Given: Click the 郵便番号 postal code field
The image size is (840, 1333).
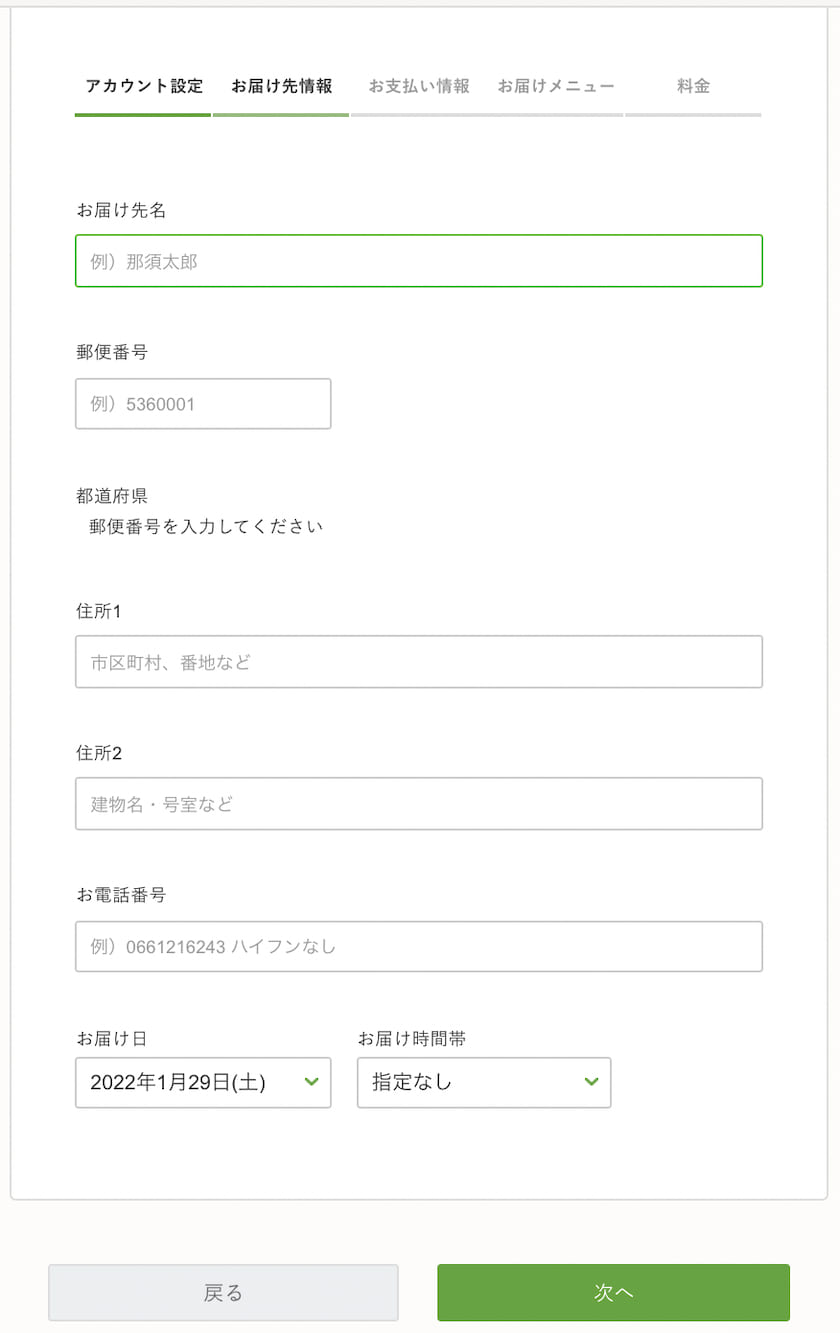Looking at the screenshot, I should [x=203, y=403].
